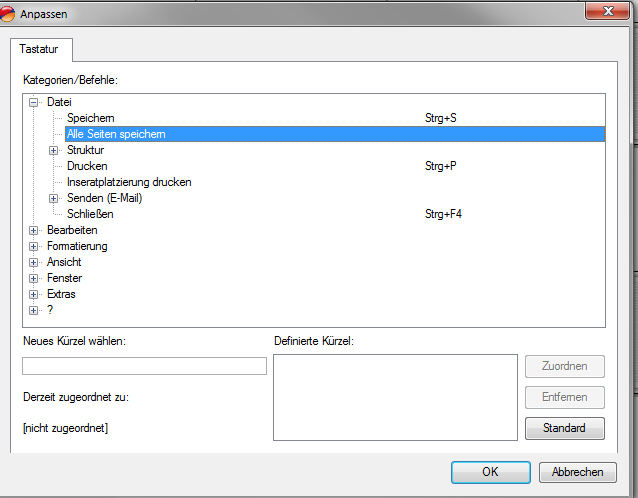Image resolution: width=638 pixels, height=498 pixels.
Task: Expand the Ansicht category
Action: [34, 262]
